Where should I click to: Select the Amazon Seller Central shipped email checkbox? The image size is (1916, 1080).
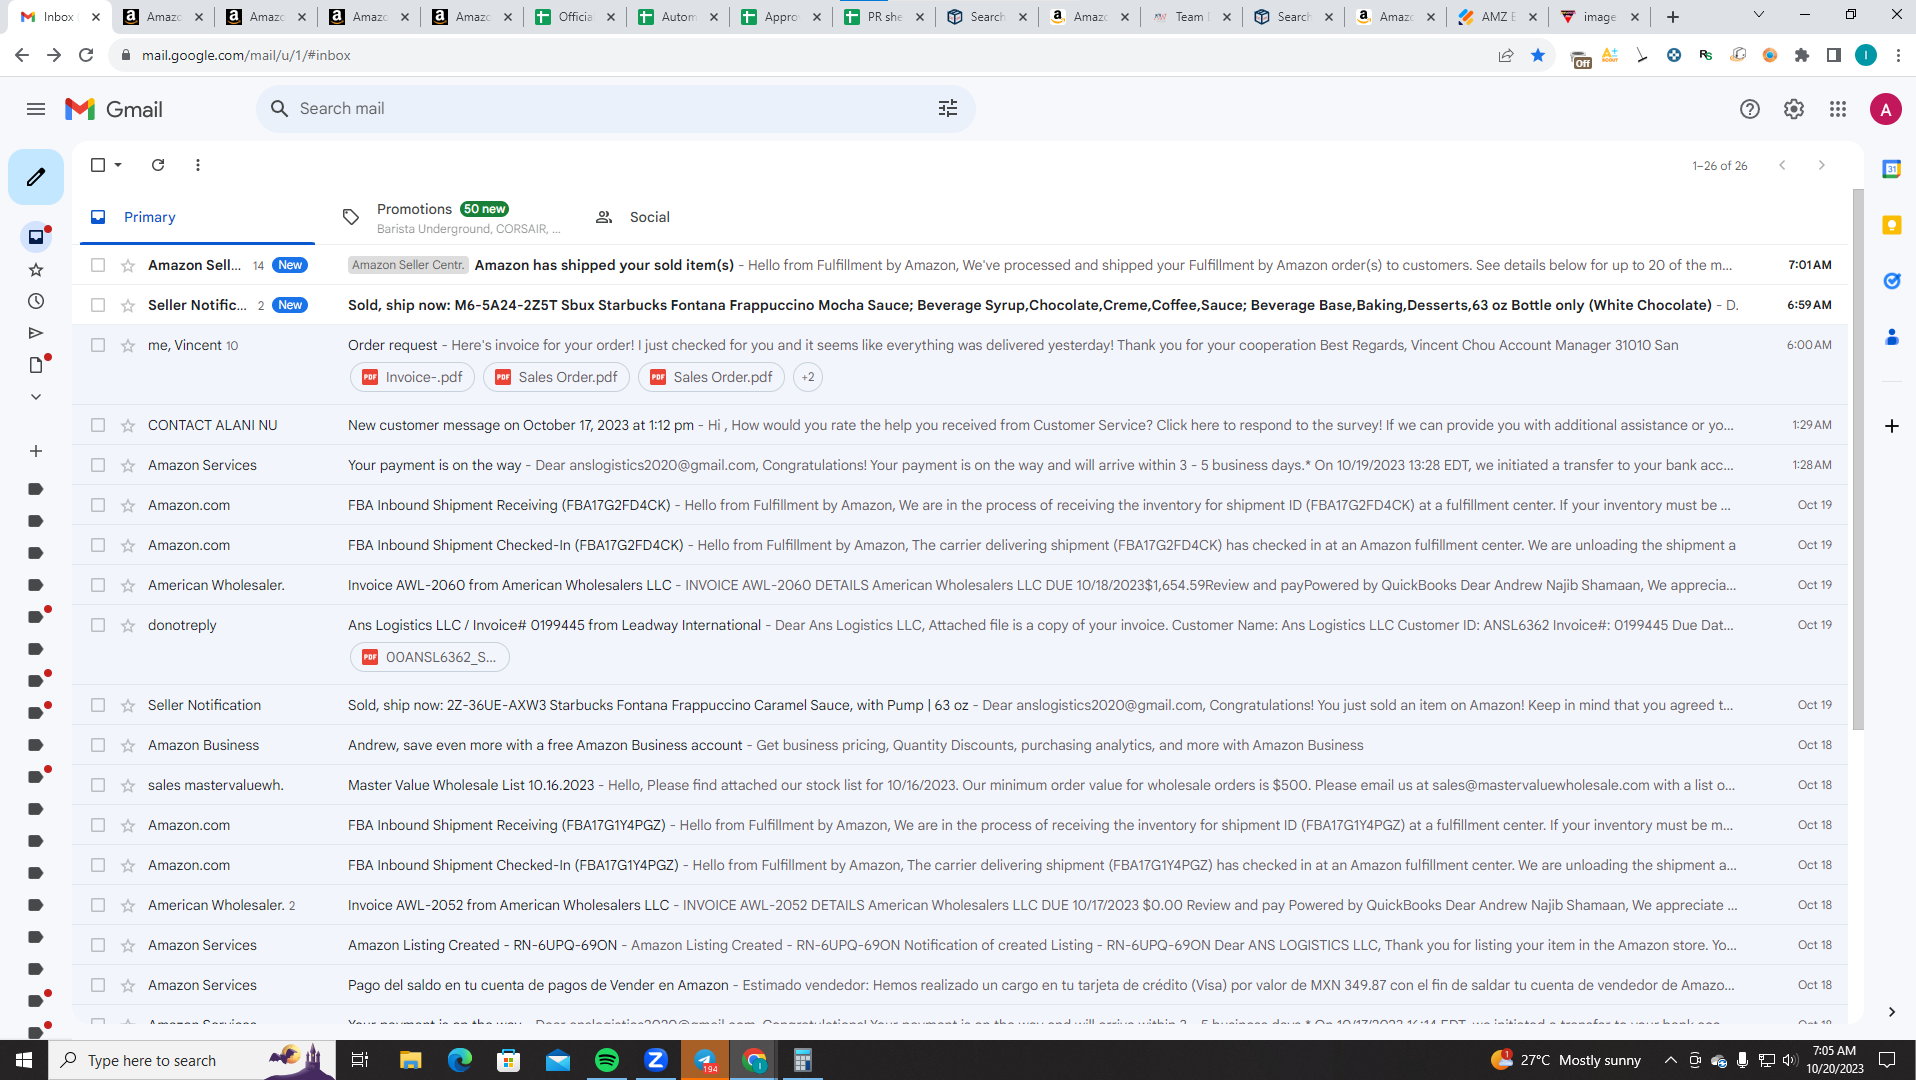click(x=98, y=265)
